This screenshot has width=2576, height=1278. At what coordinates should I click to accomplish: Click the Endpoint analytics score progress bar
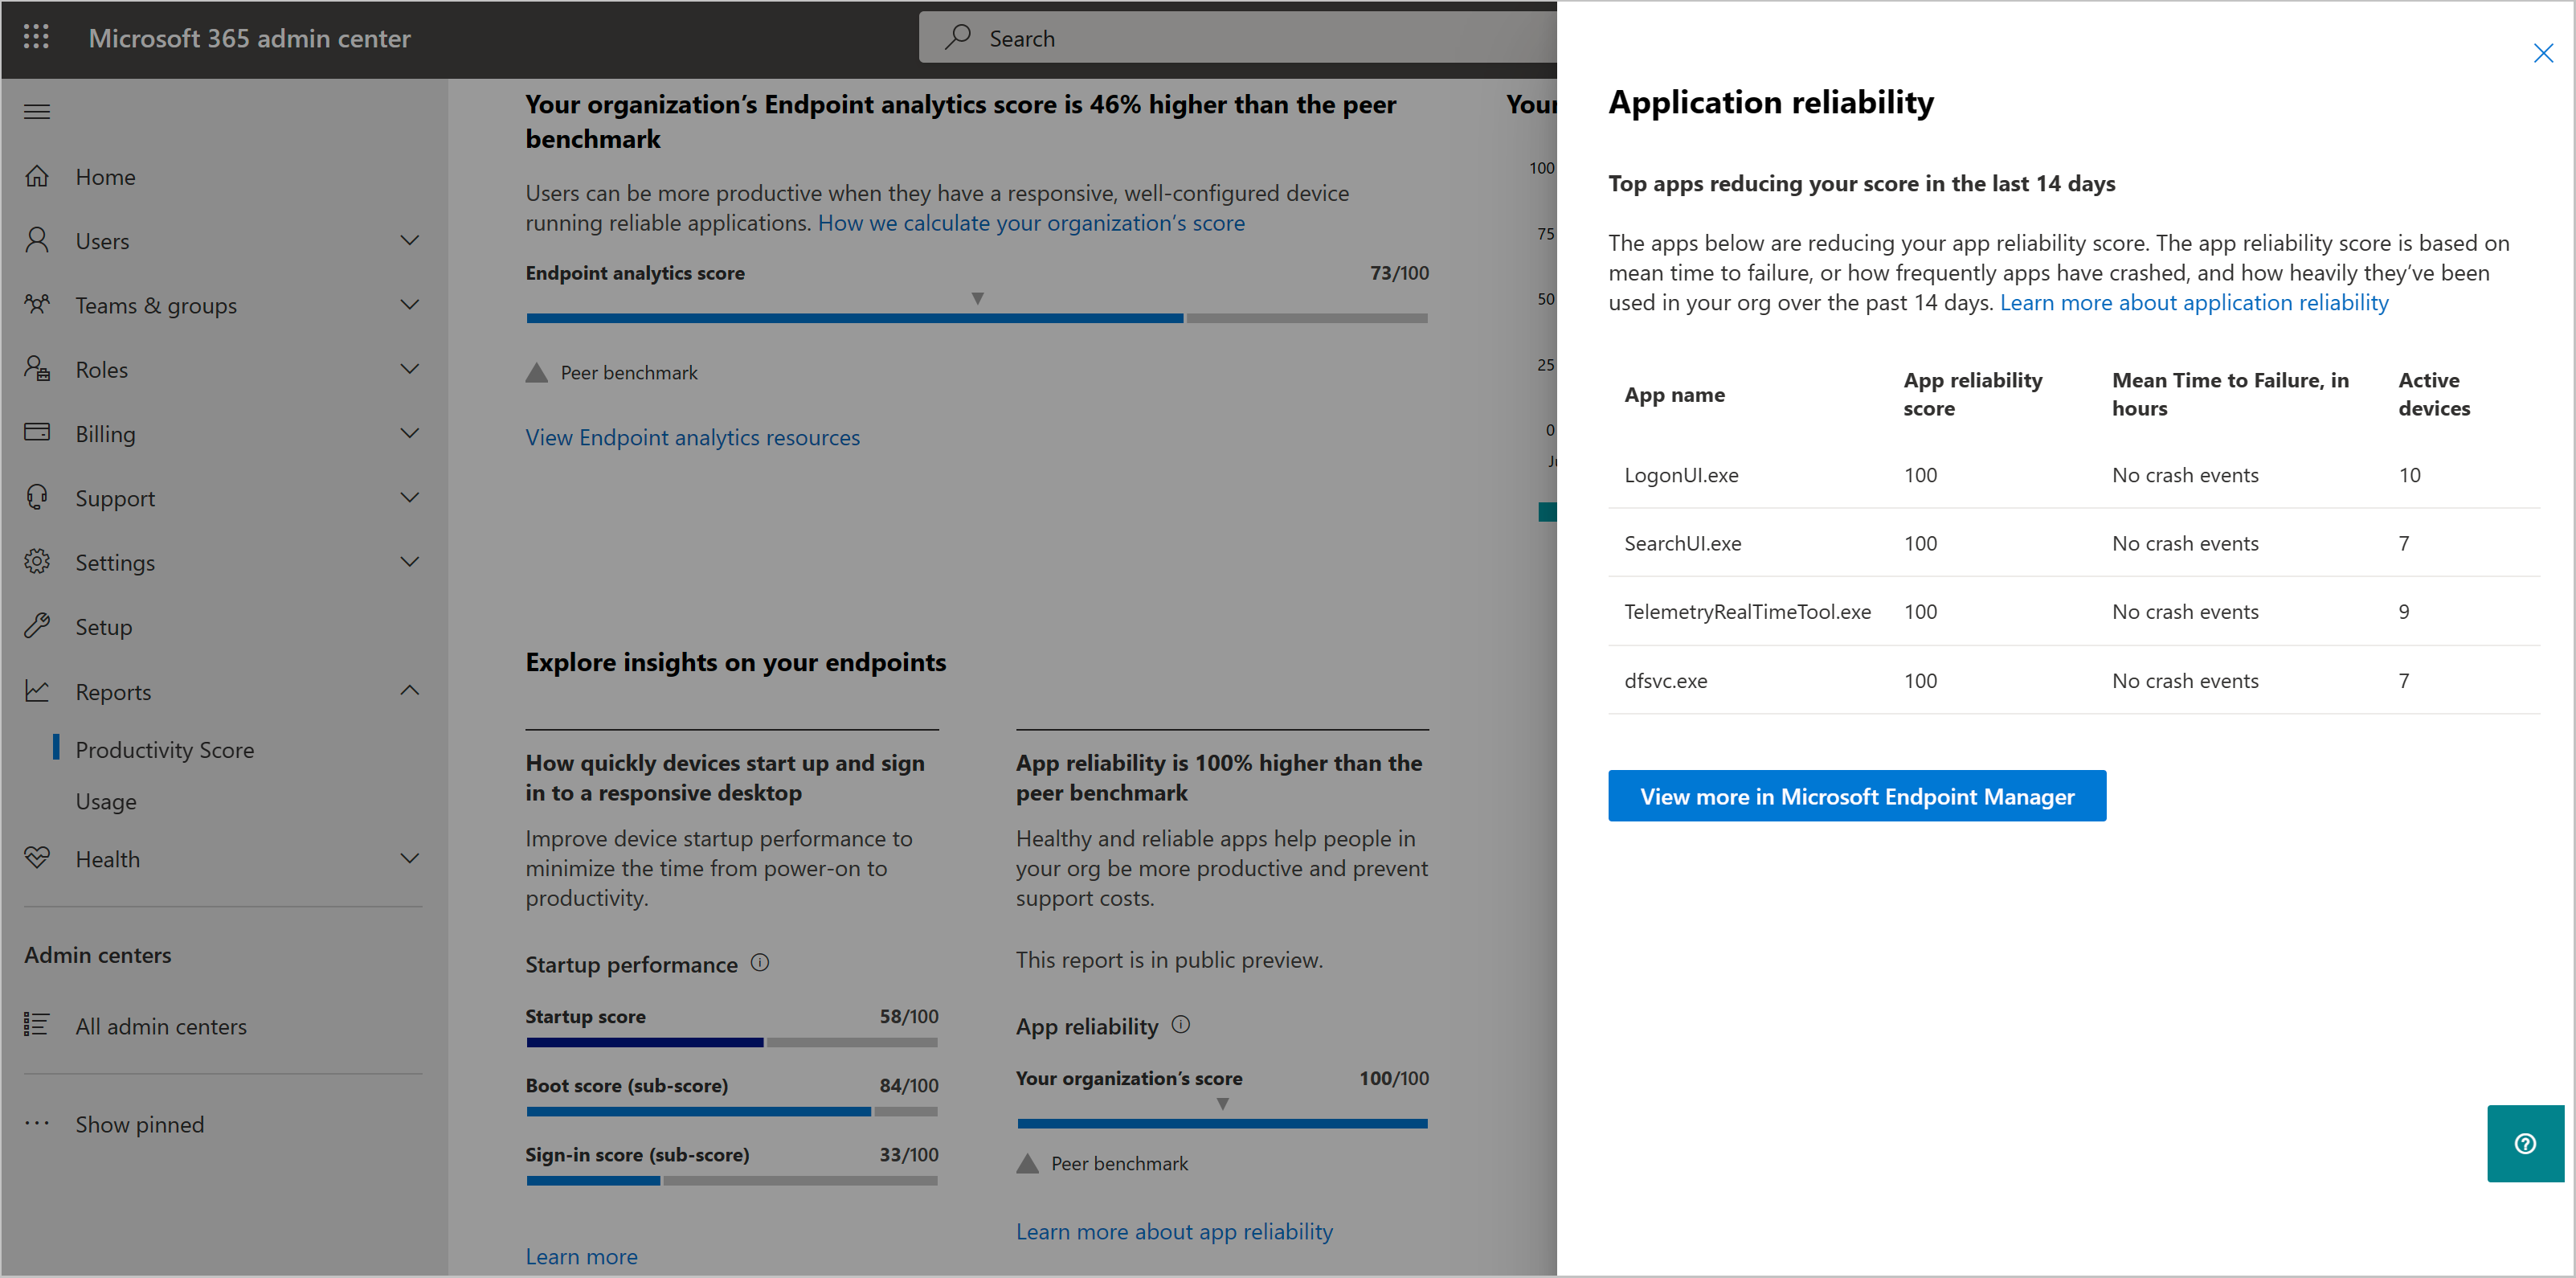(977, 318)
